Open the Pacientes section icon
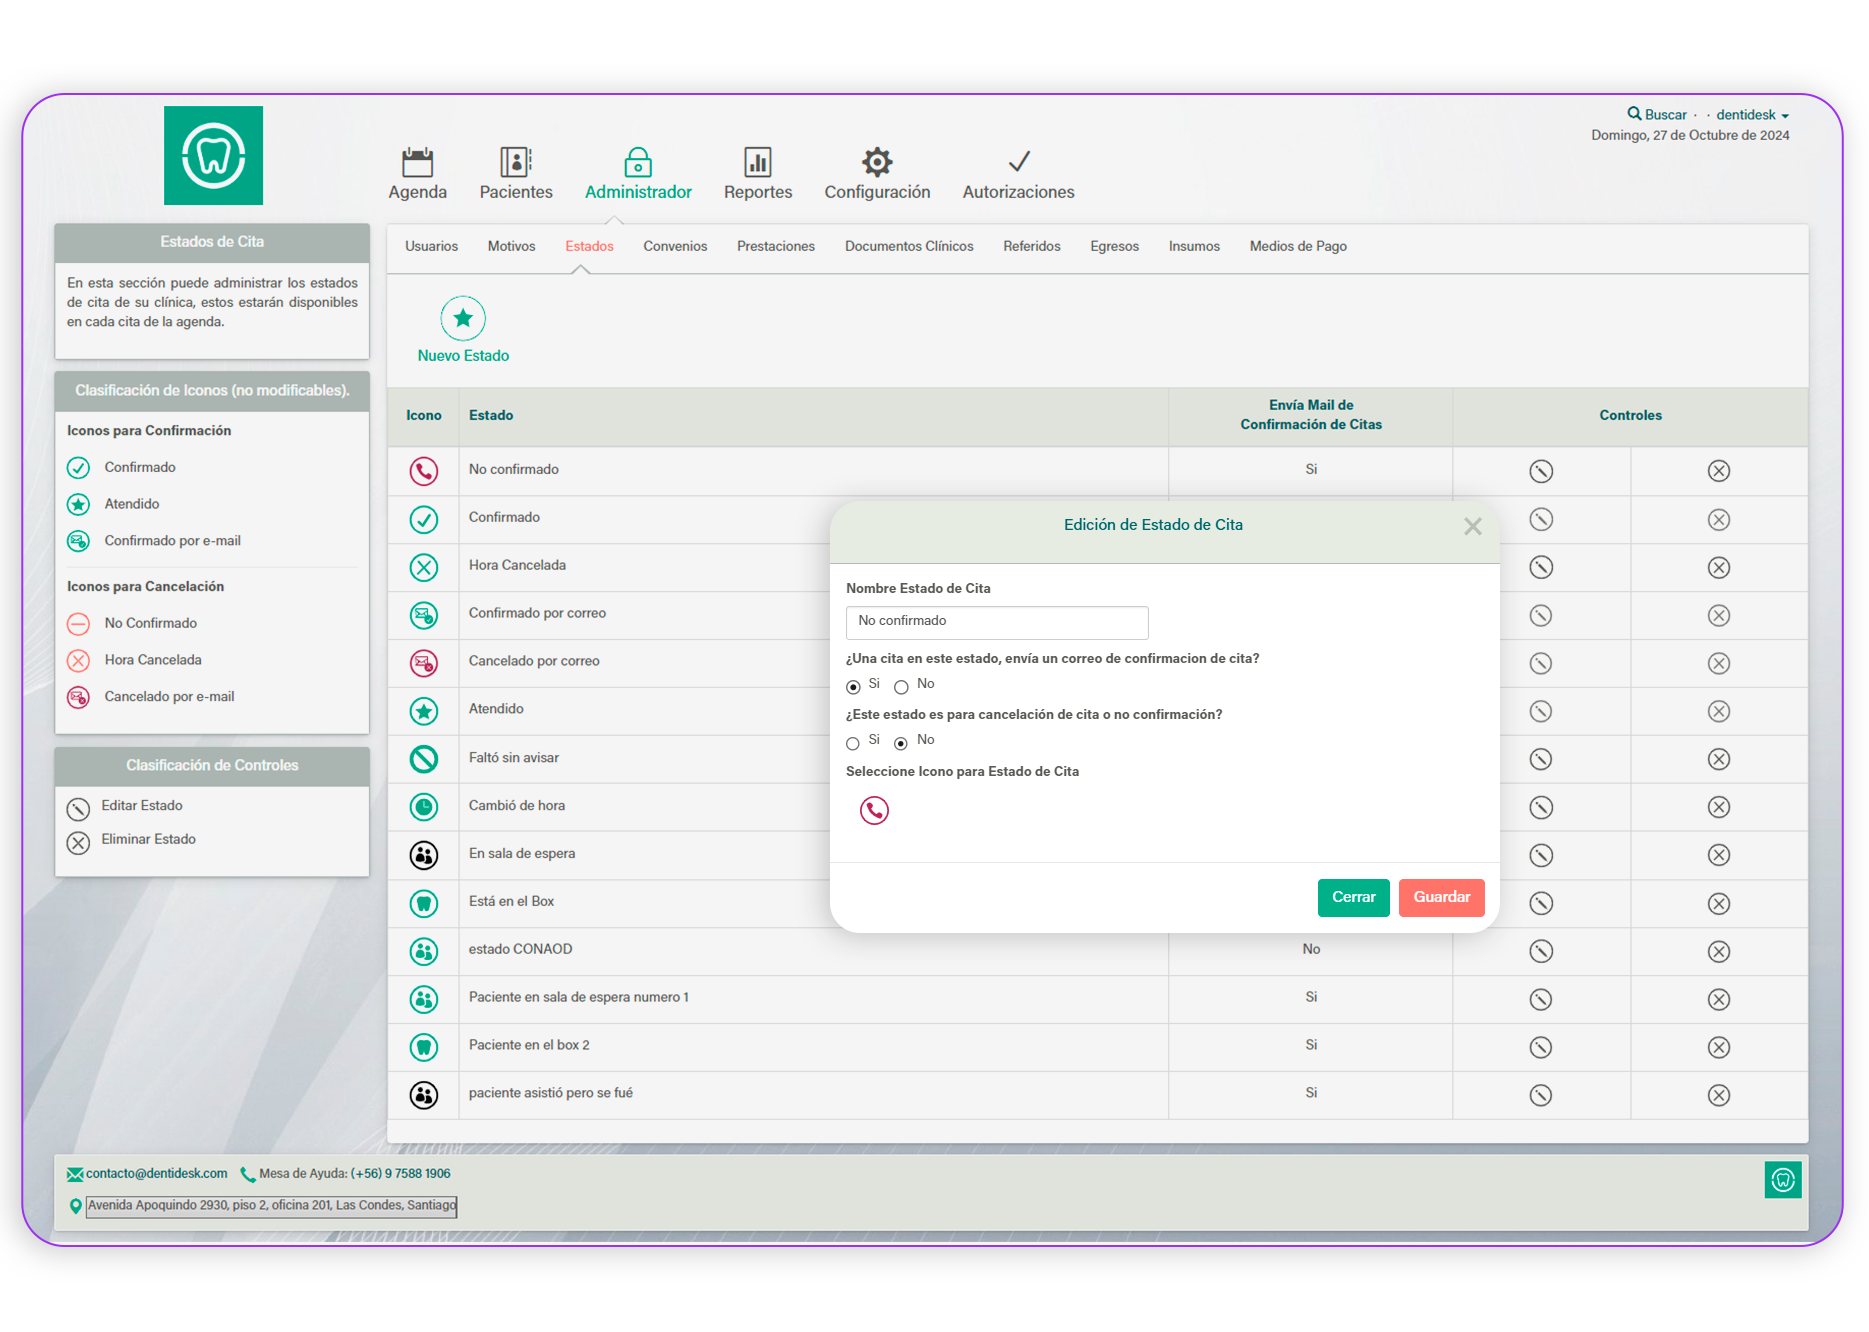The width and height of the screenshot is (1869, 1332). 515,162
